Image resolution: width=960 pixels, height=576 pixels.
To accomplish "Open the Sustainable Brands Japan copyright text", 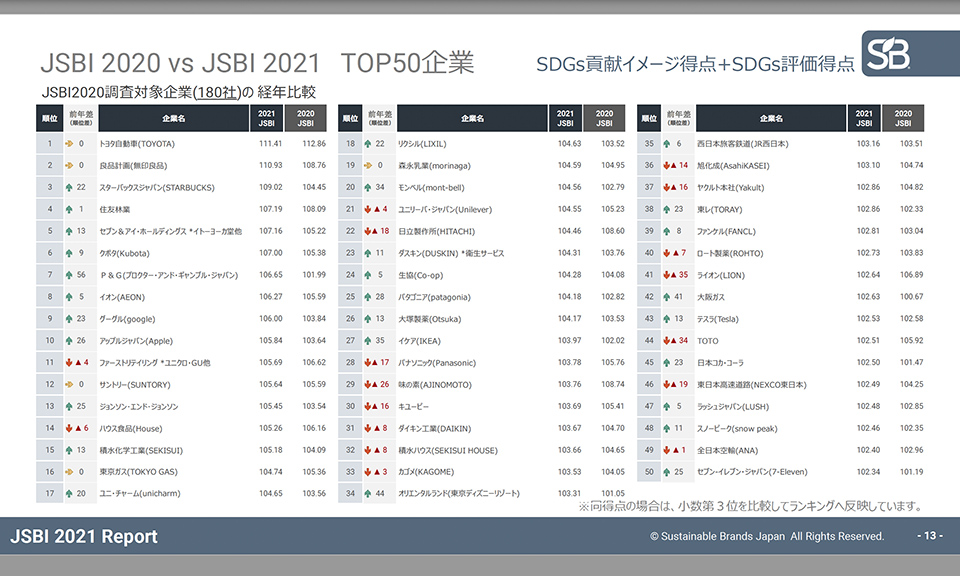I will click(767, 537).
